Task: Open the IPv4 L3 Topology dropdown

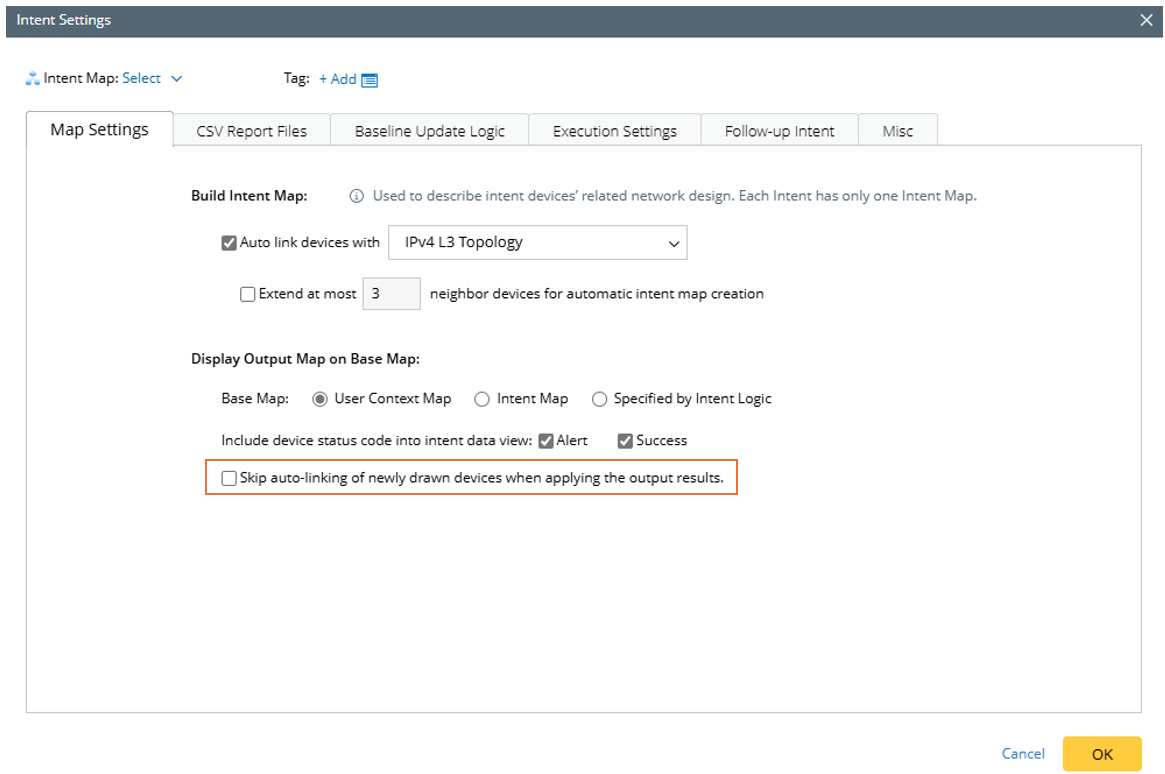Action: point(537,243)
